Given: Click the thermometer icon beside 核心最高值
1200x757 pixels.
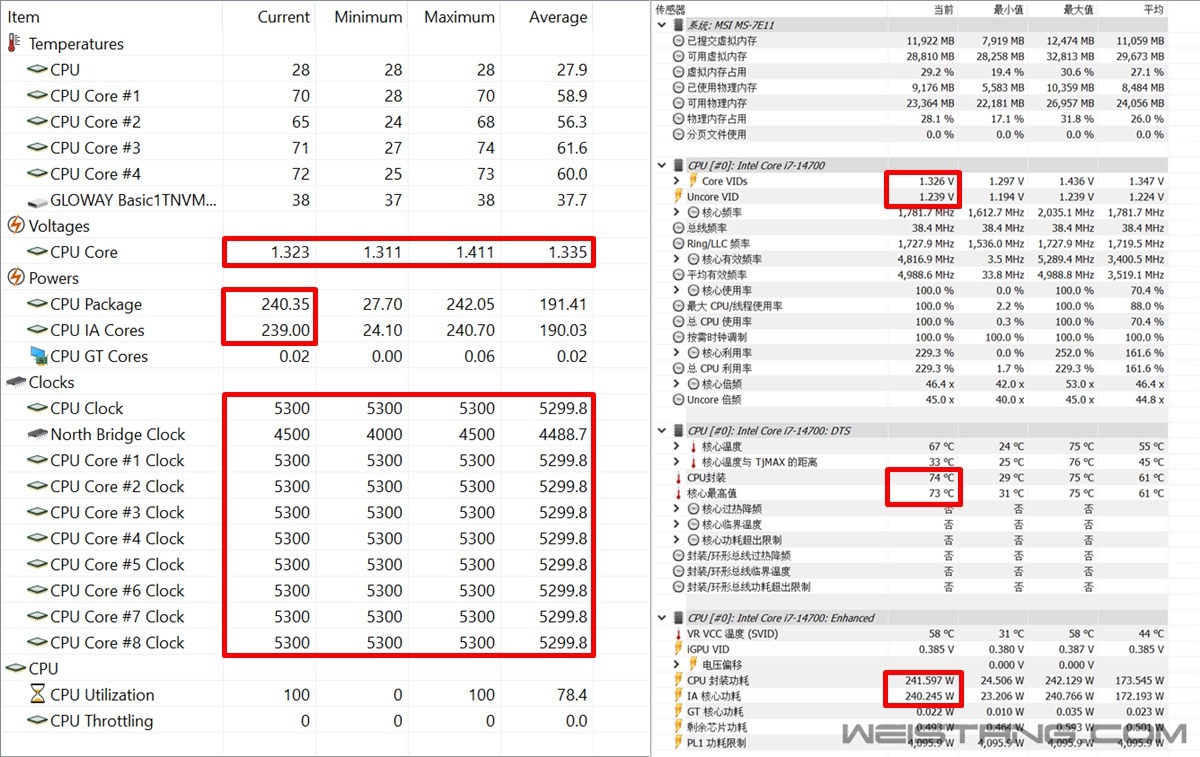Looking at the screenshot, I should tap(678, 493).
